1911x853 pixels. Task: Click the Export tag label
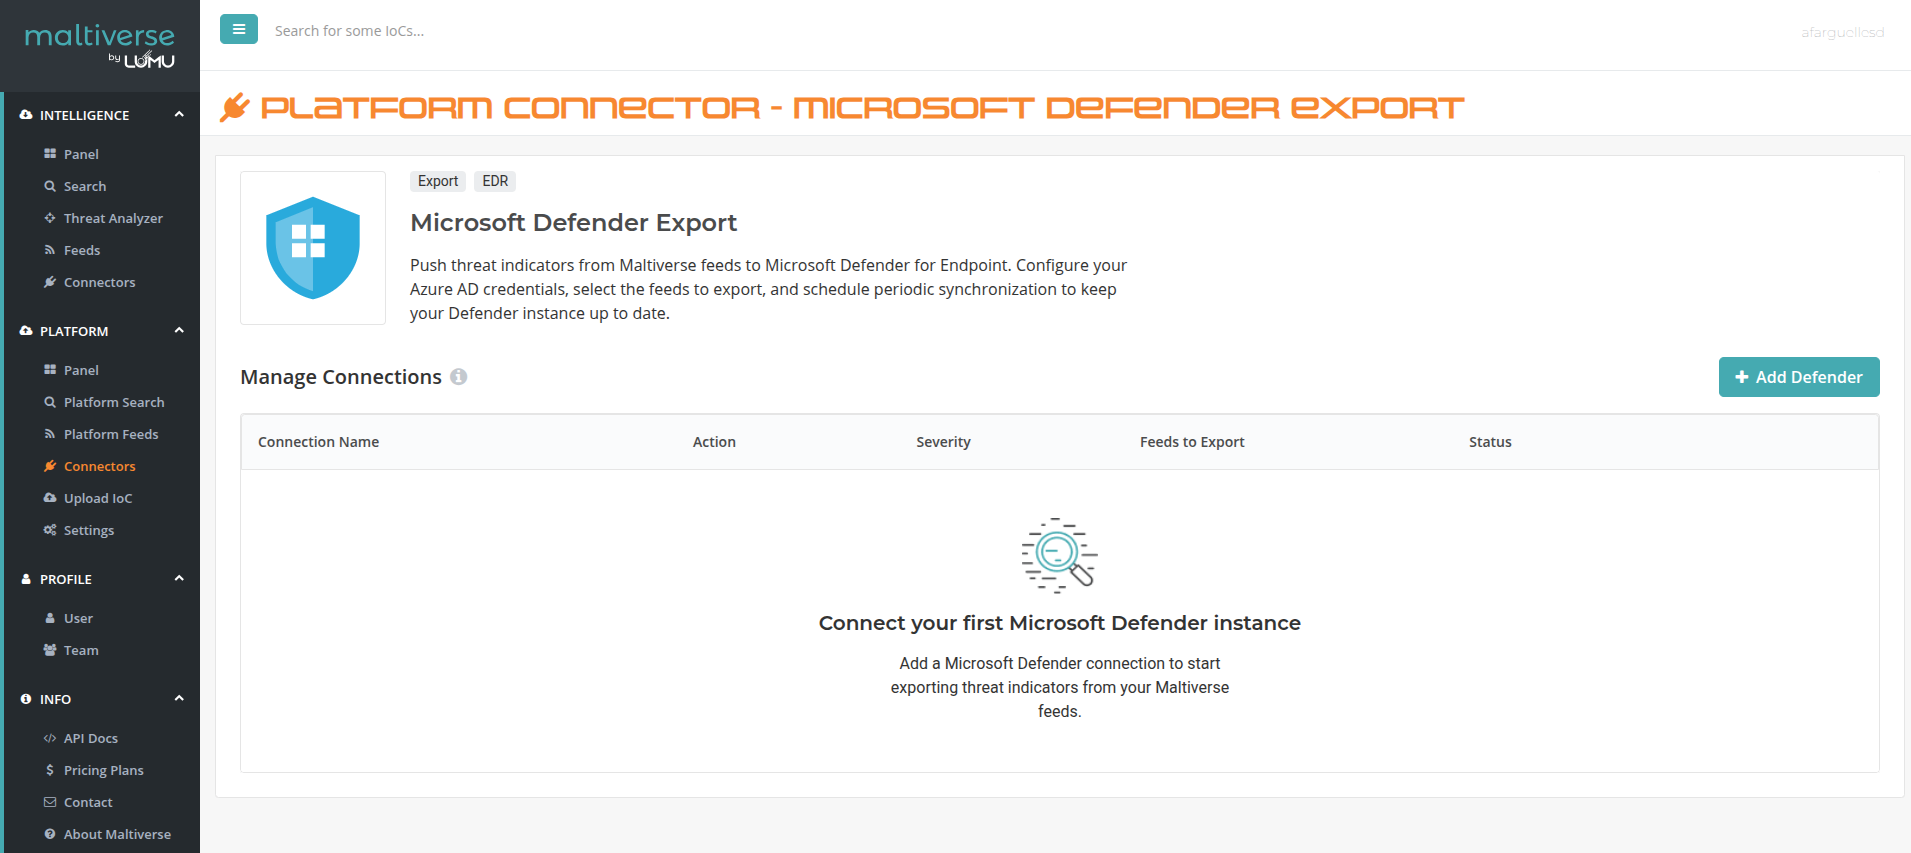coord(438,181)
